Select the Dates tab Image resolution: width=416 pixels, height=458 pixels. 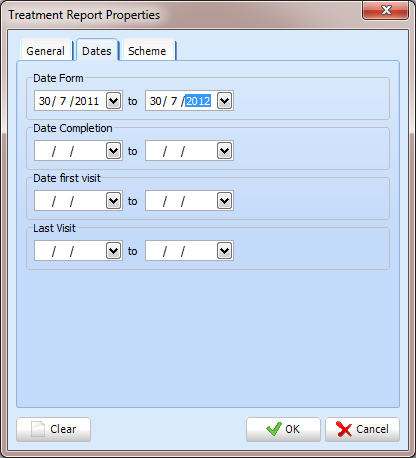pos(97,50)
